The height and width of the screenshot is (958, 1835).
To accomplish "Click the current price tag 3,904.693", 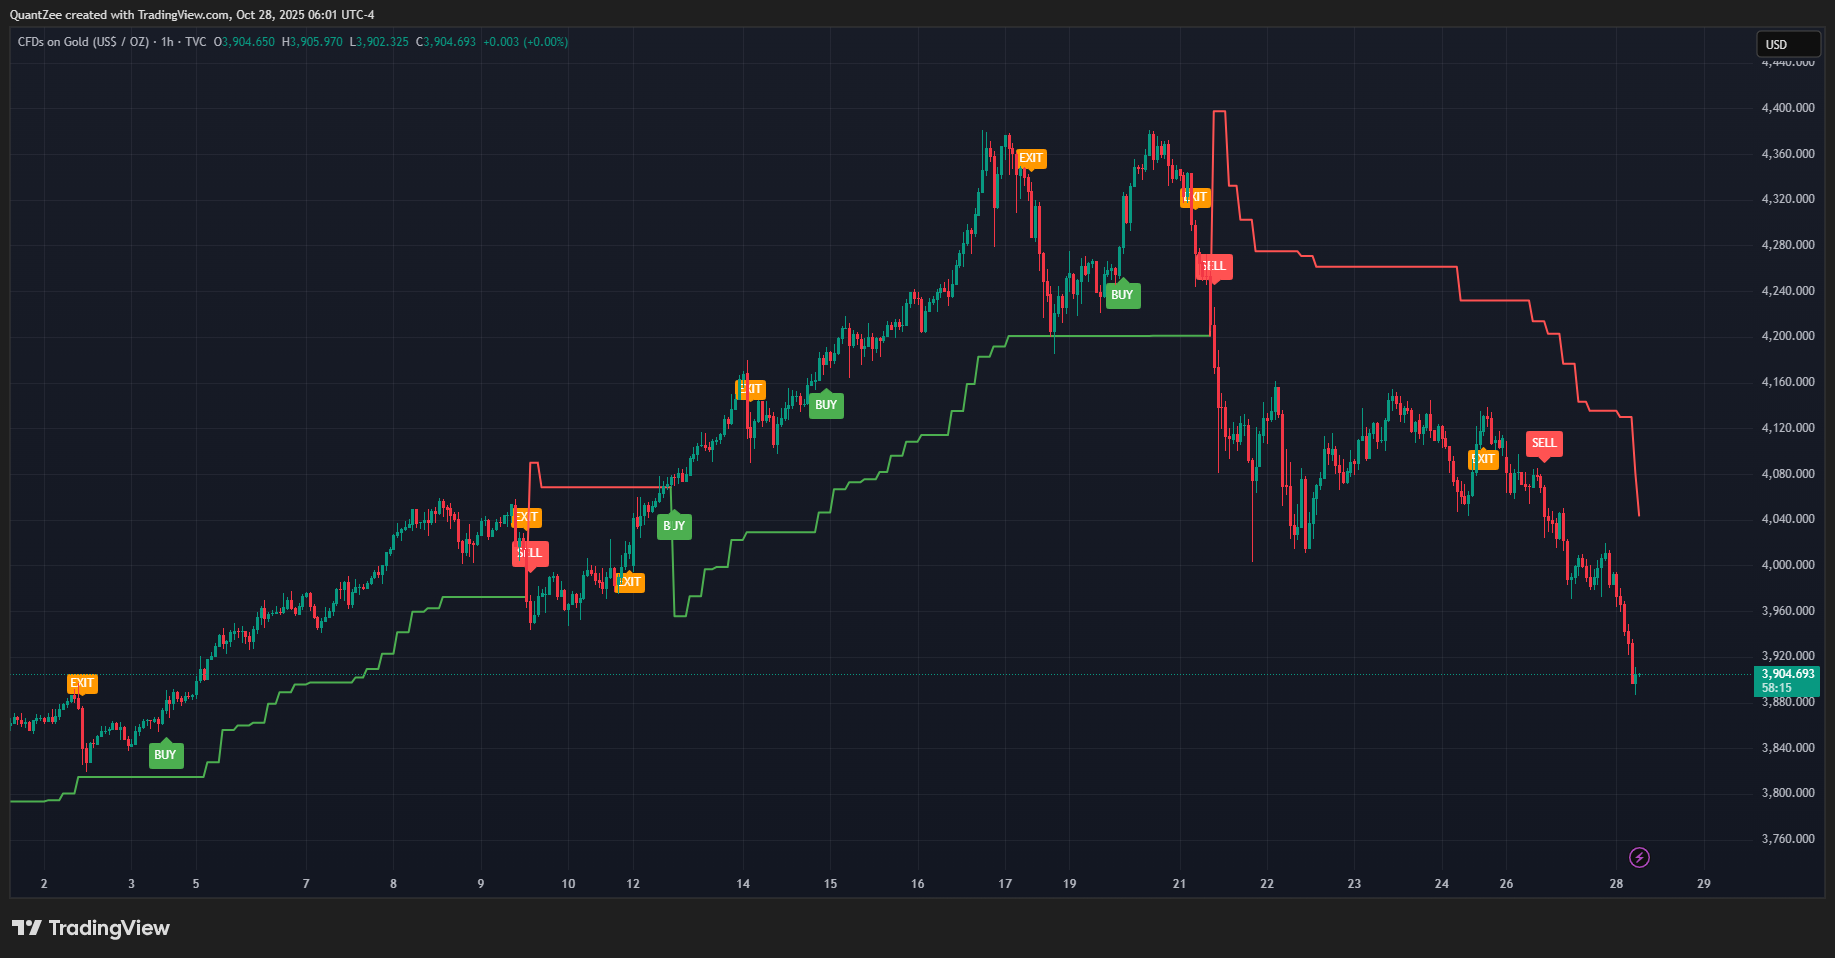I will pyautogui.click(x=1787, y=680).
